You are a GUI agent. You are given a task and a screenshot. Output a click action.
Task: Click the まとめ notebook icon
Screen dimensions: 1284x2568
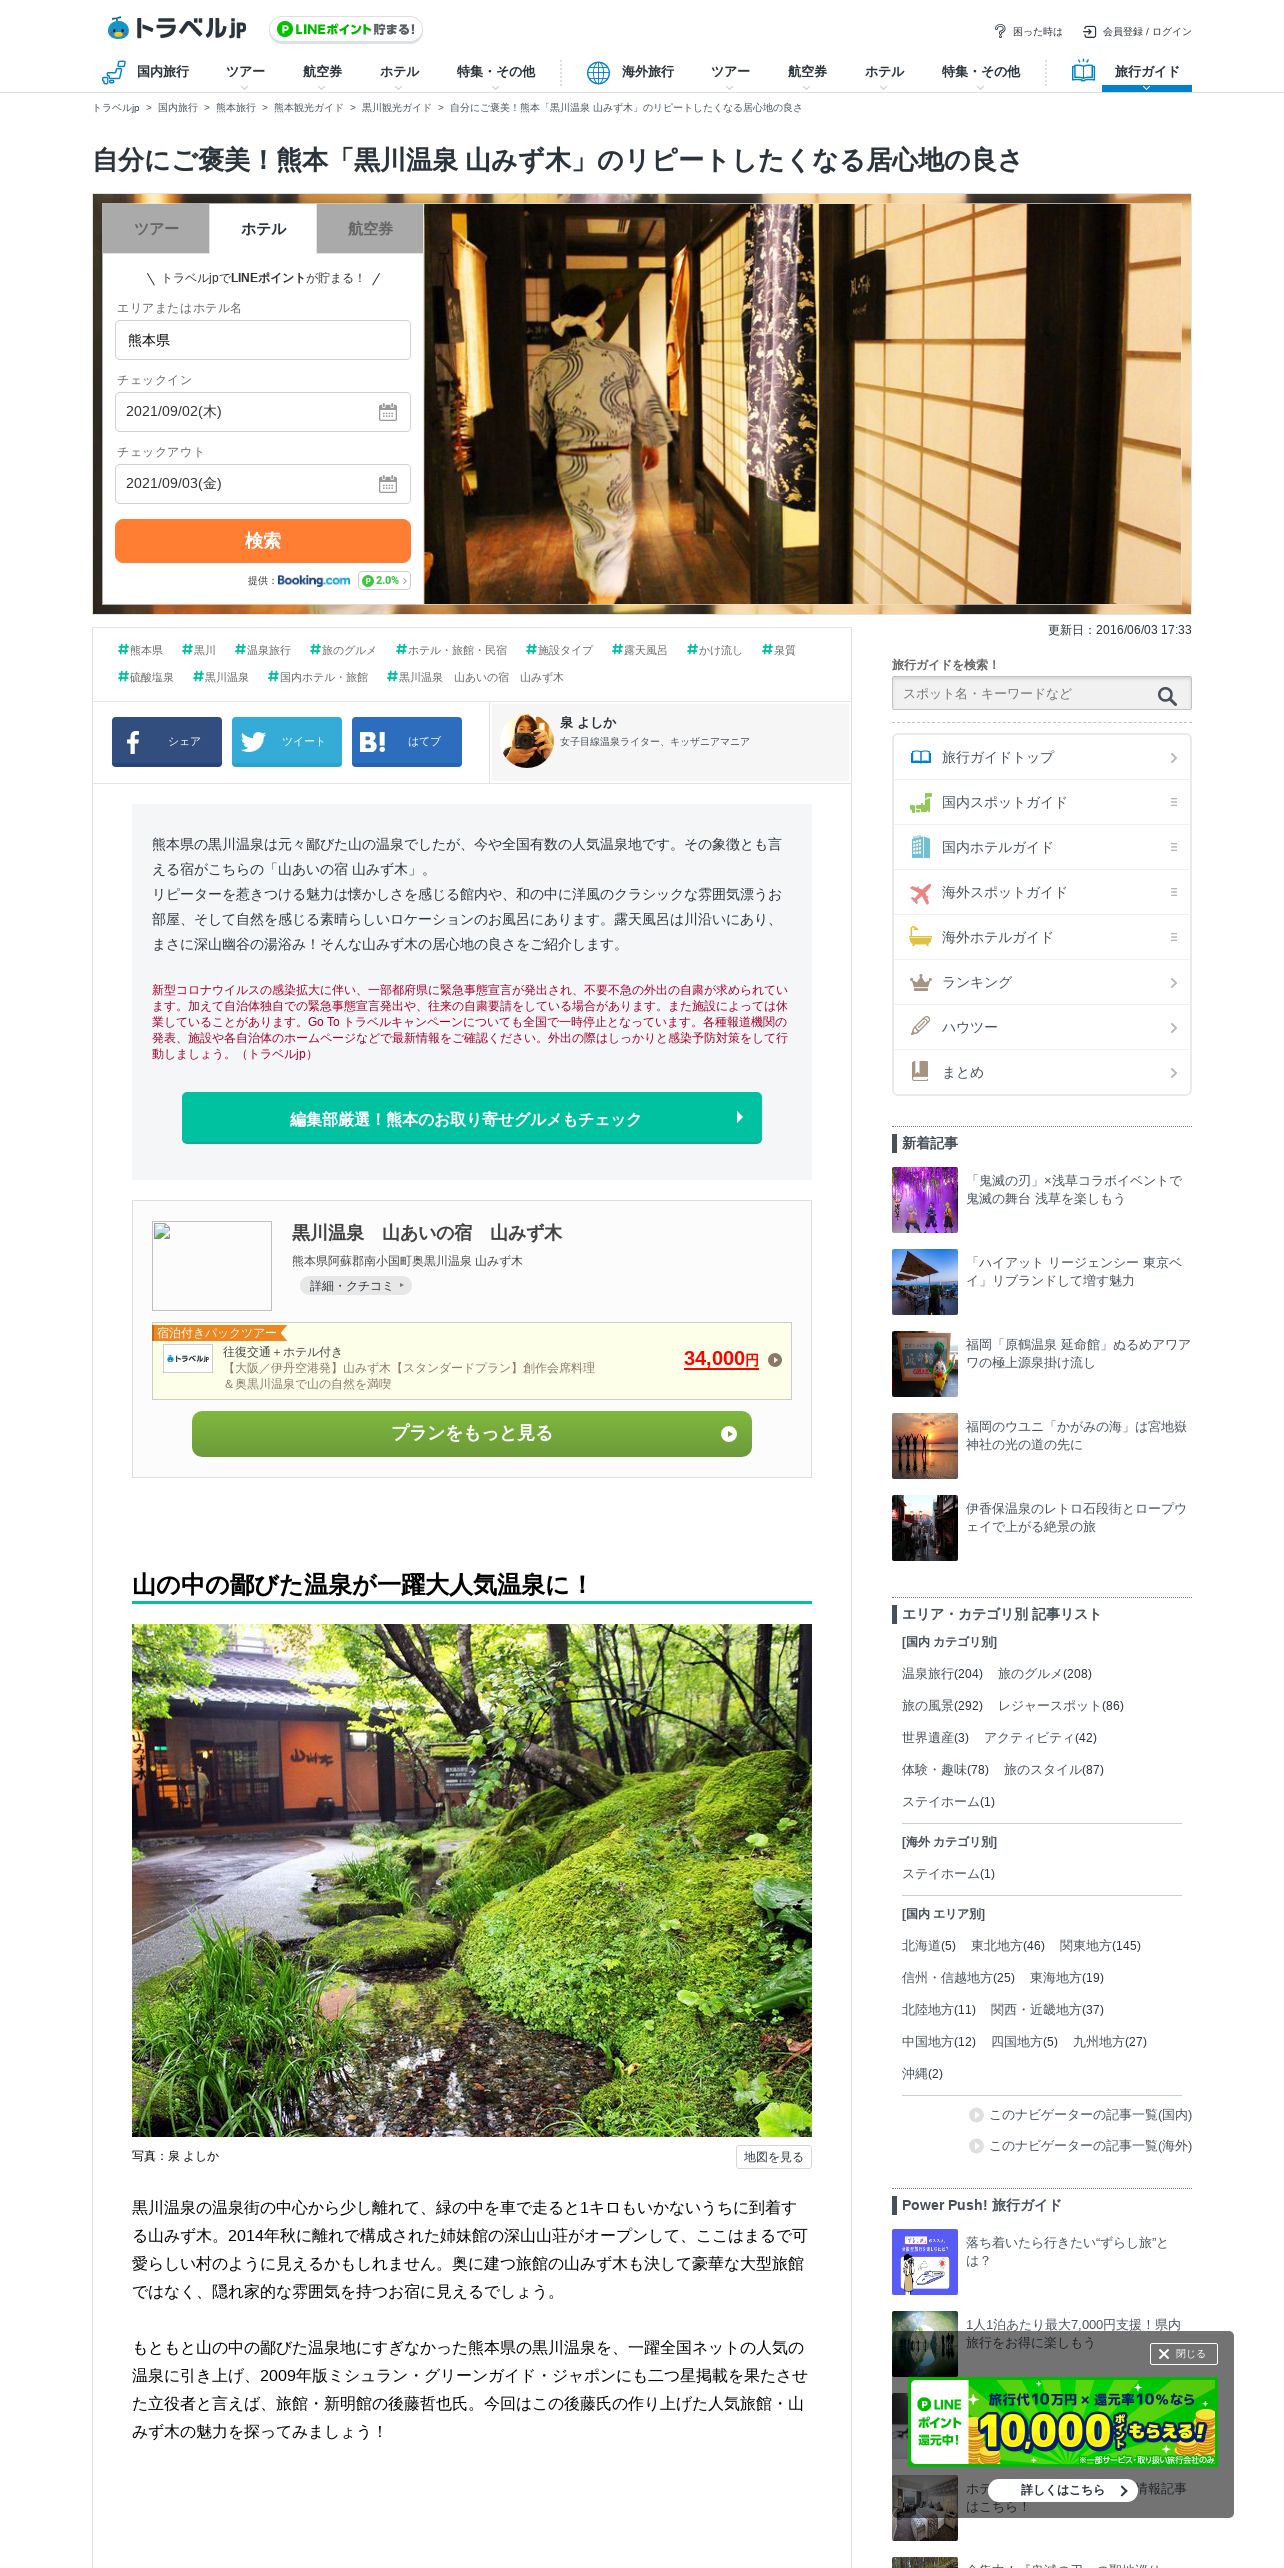click(x=920, y=1072)
